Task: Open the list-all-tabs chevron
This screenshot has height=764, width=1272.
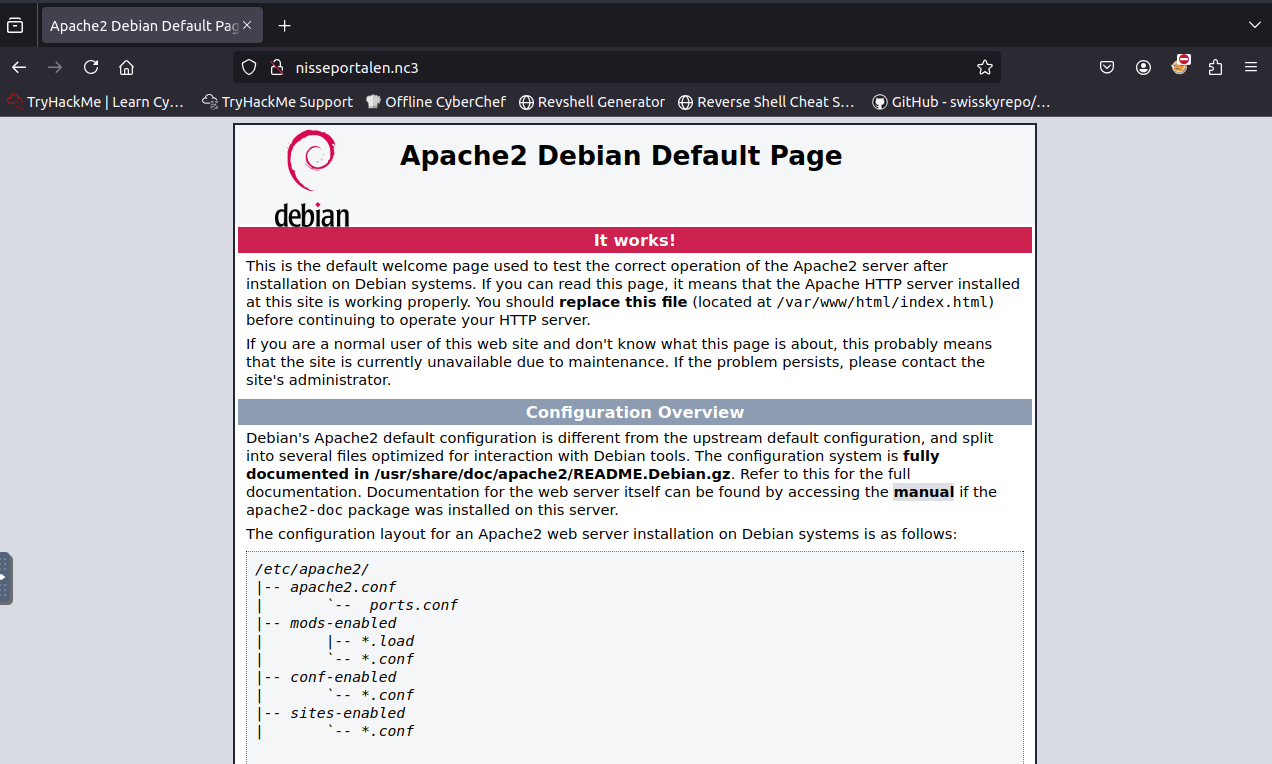Action: coord(1254,25)
